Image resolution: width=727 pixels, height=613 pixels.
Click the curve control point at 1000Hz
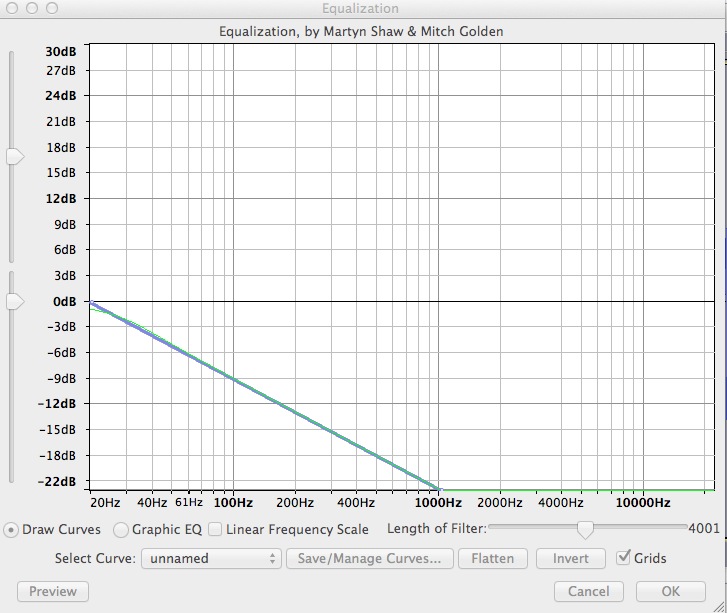coord(440,489)
